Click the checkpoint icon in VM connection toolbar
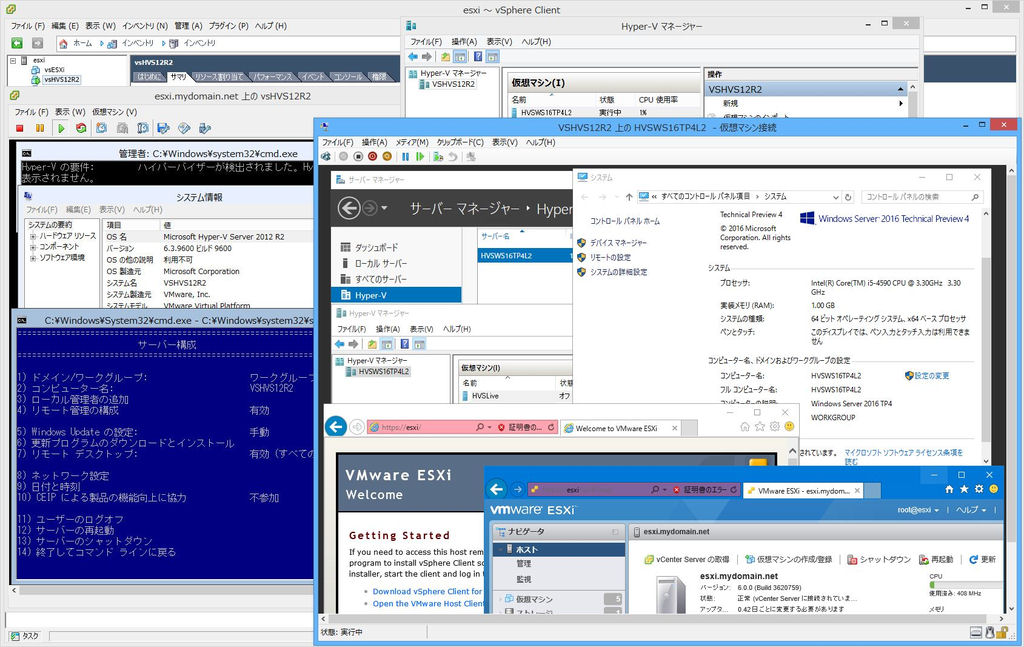Image resolution: width=1024 pixels, height=647 pixels. pyautogui.click(x=438, y=157)
